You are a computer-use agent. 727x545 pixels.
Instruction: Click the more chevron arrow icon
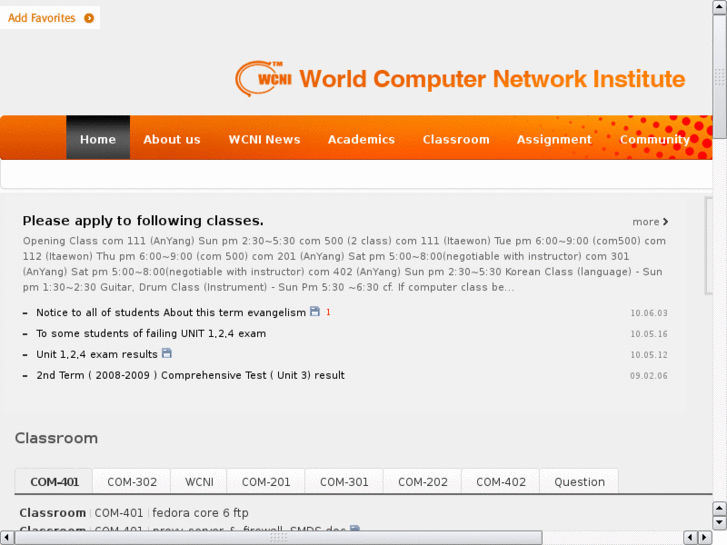point(665,222)
